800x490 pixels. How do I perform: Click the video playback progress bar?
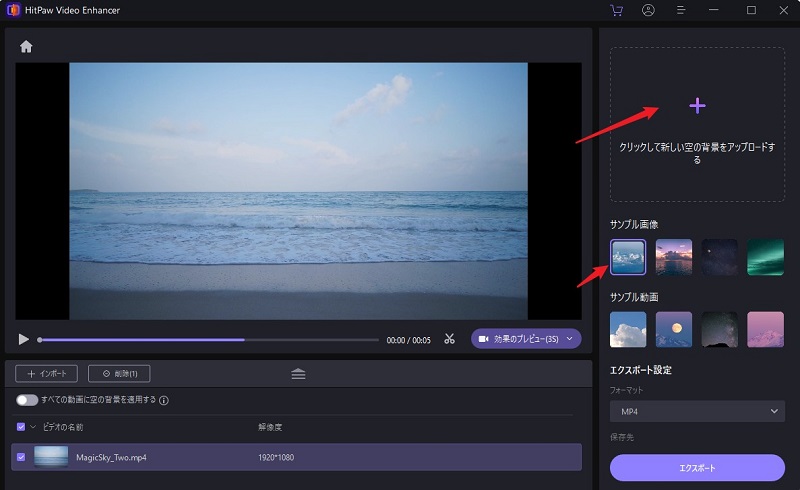click(x=208, y=340)
